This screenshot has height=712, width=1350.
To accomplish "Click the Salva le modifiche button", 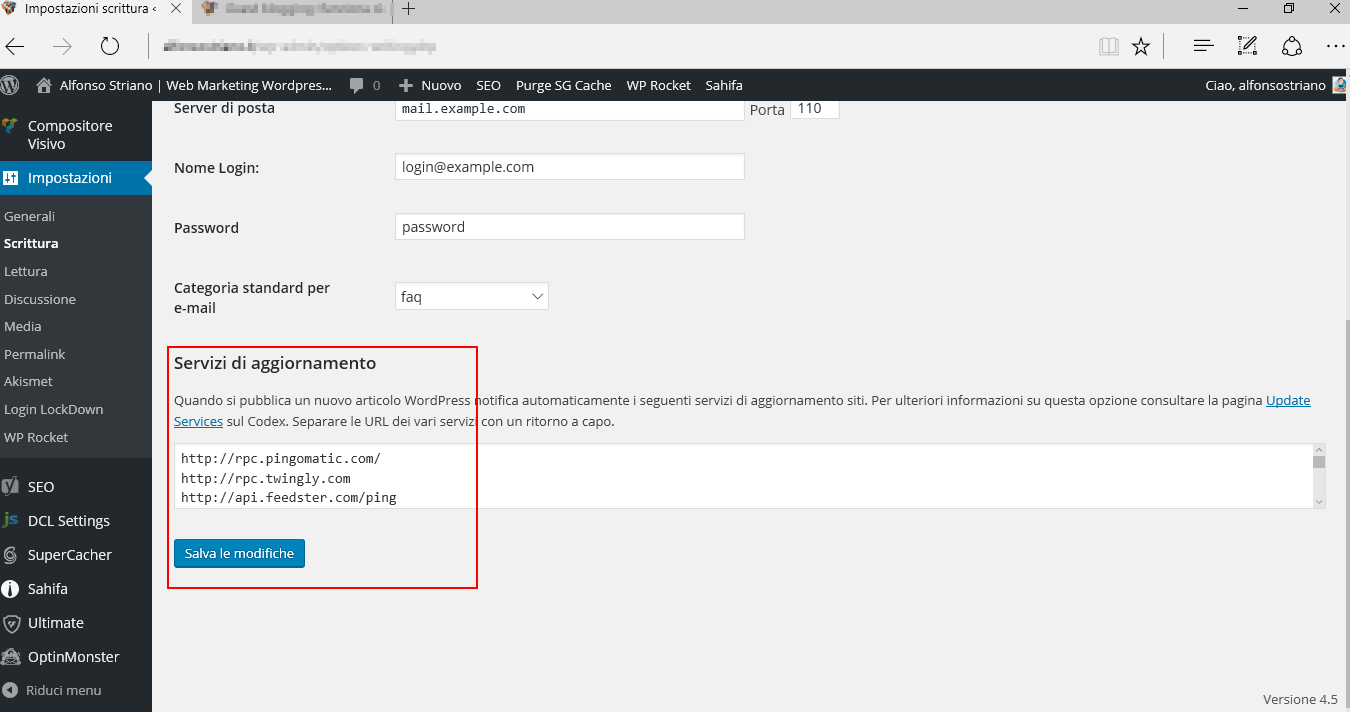I will click(239, 553).
